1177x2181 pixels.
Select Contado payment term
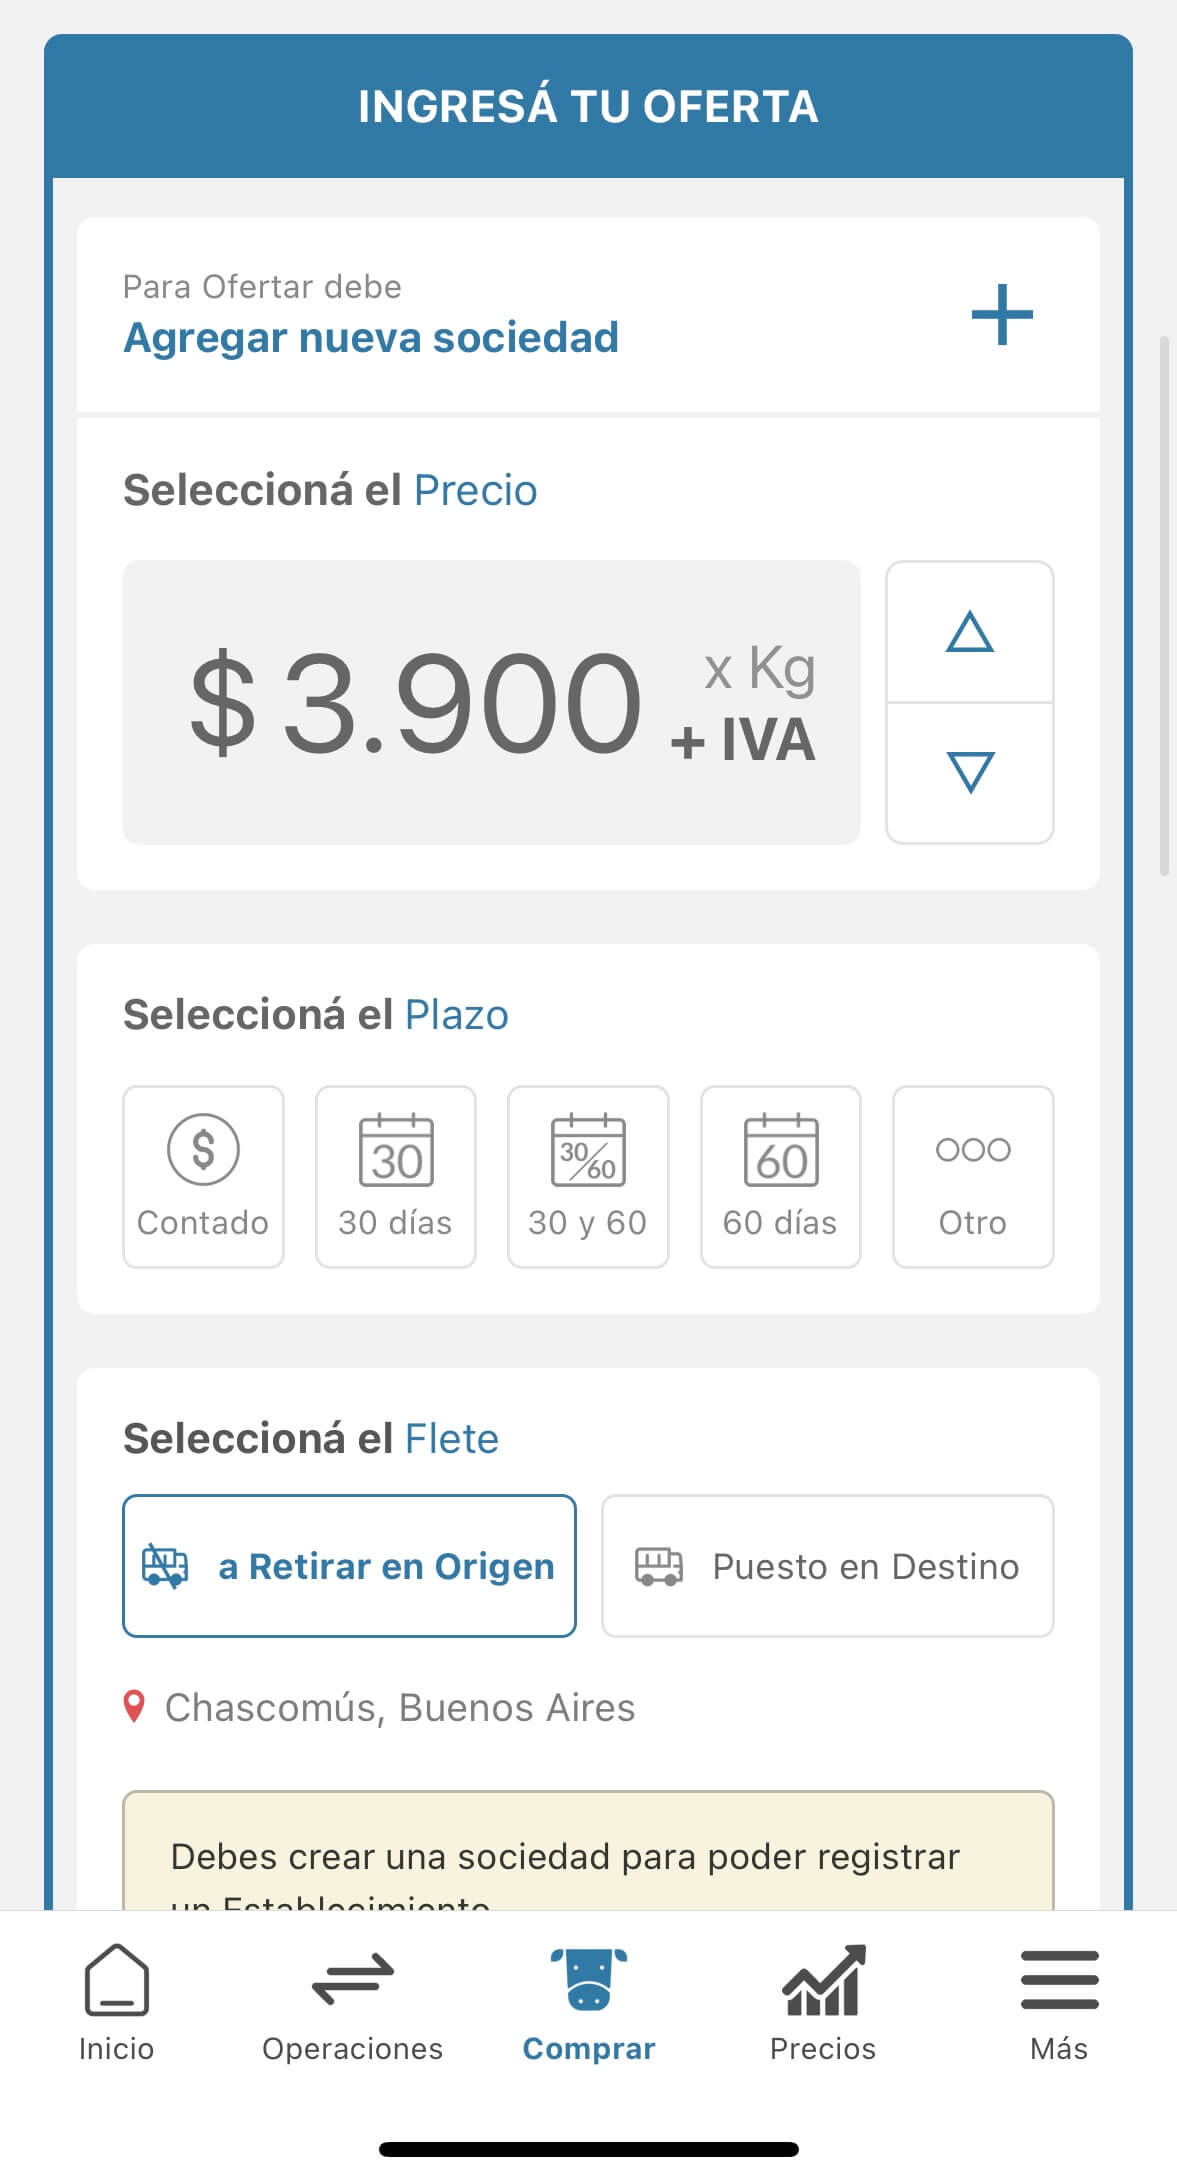click(x=203, y=1176)
